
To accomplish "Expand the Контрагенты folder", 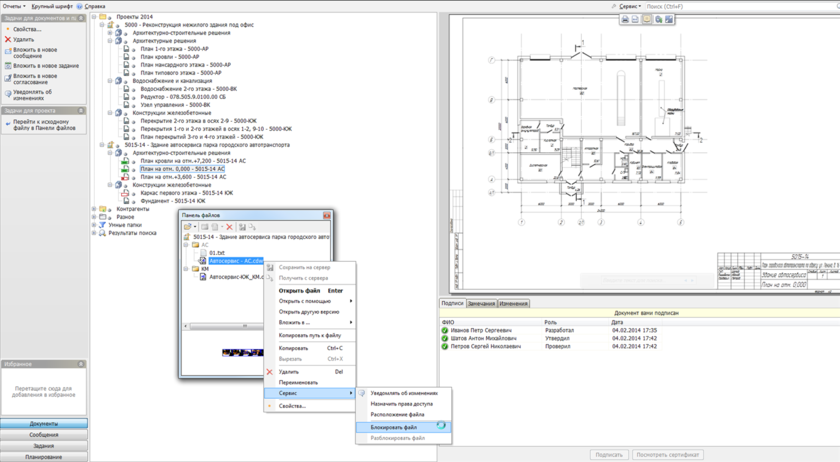I will [x=95, y=209].
